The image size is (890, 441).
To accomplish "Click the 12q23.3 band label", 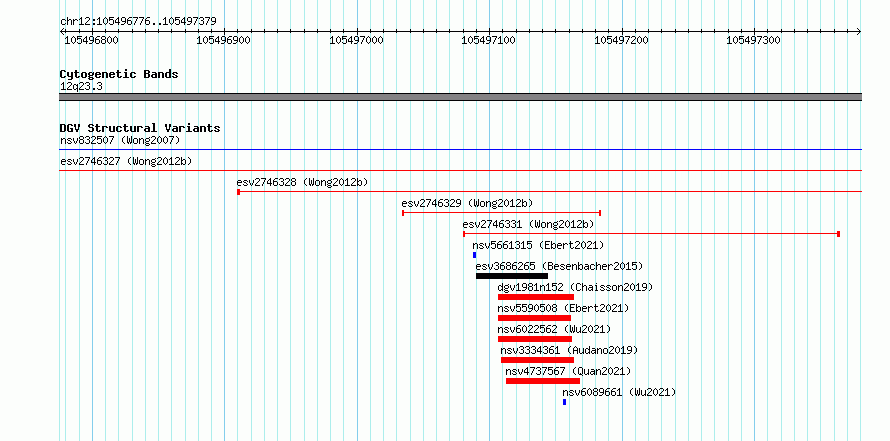I will (81, 87).
